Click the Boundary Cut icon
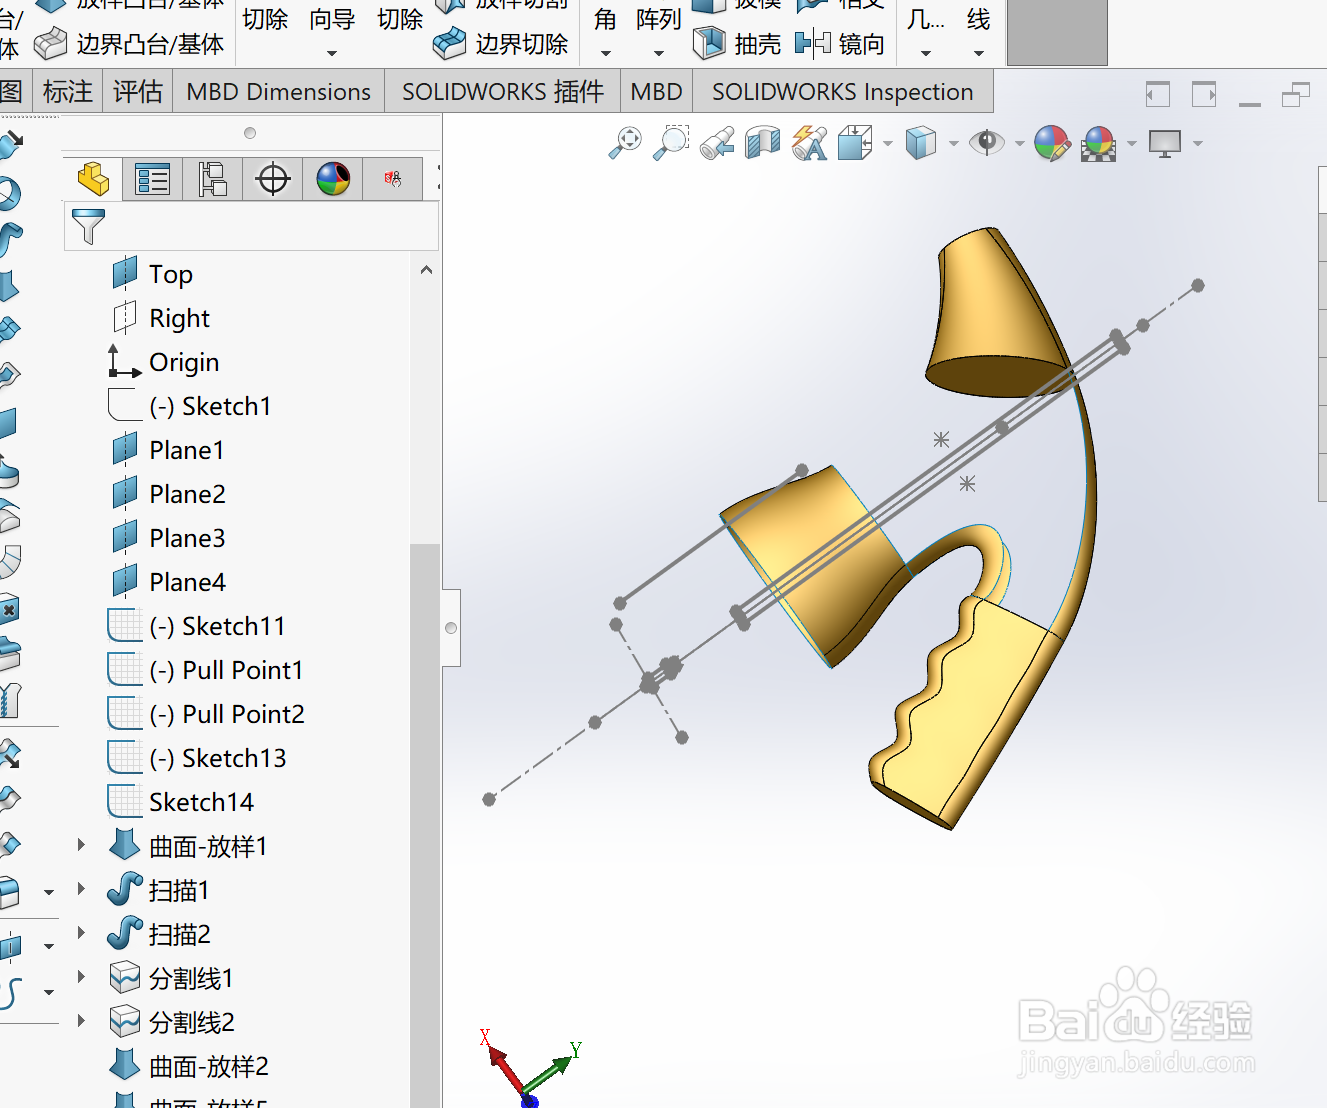 [450, 44]
